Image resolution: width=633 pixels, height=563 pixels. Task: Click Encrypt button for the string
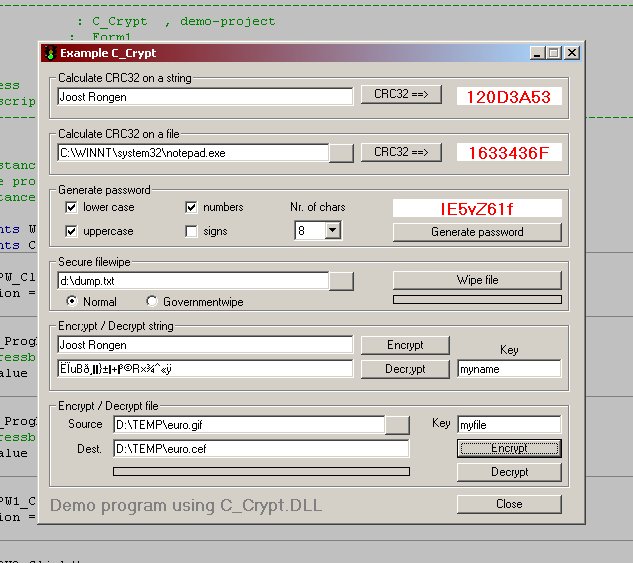(404, 345)
